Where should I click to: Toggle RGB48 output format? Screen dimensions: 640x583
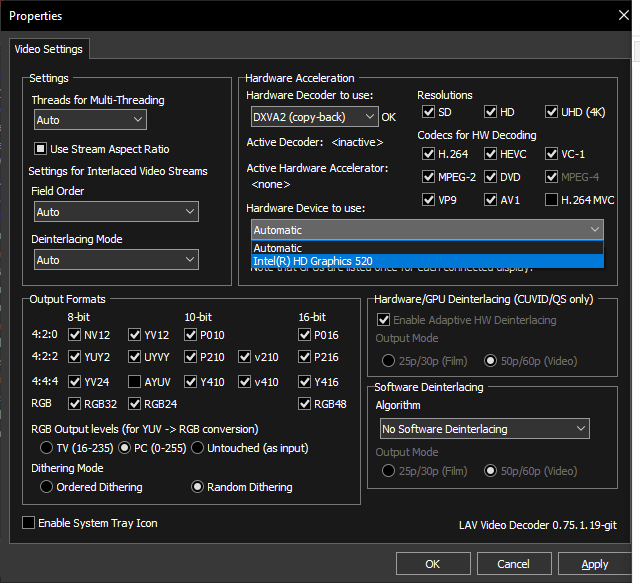(304, 404)
